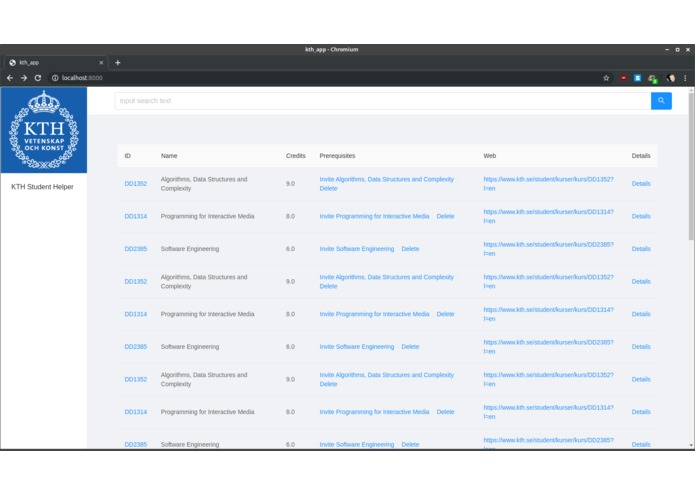The width and height of the screenshot is (695, 494).
Task: Open the browser profile avatar
Action: (x=671, y=78)
